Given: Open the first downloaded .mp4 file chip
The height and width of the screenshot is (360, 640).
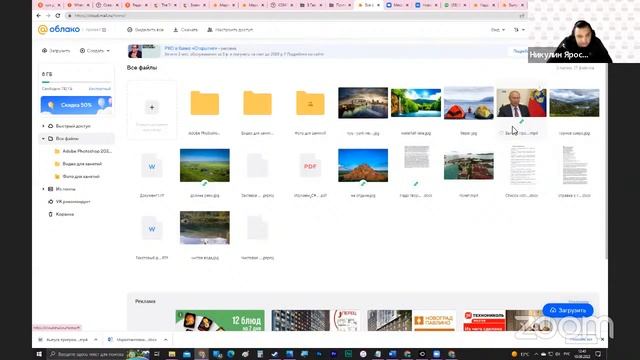Looking at the screenshot, I should tap(64, 340).
